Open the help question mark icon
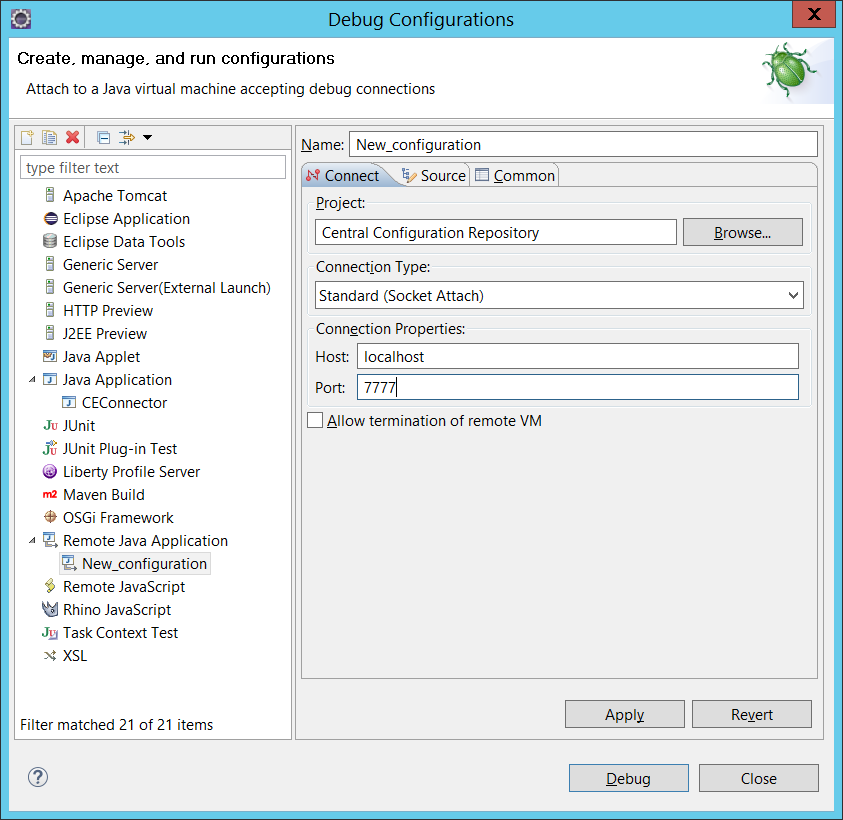The height and width of the screenshot is (820, 843). click(x=38, y=777)
